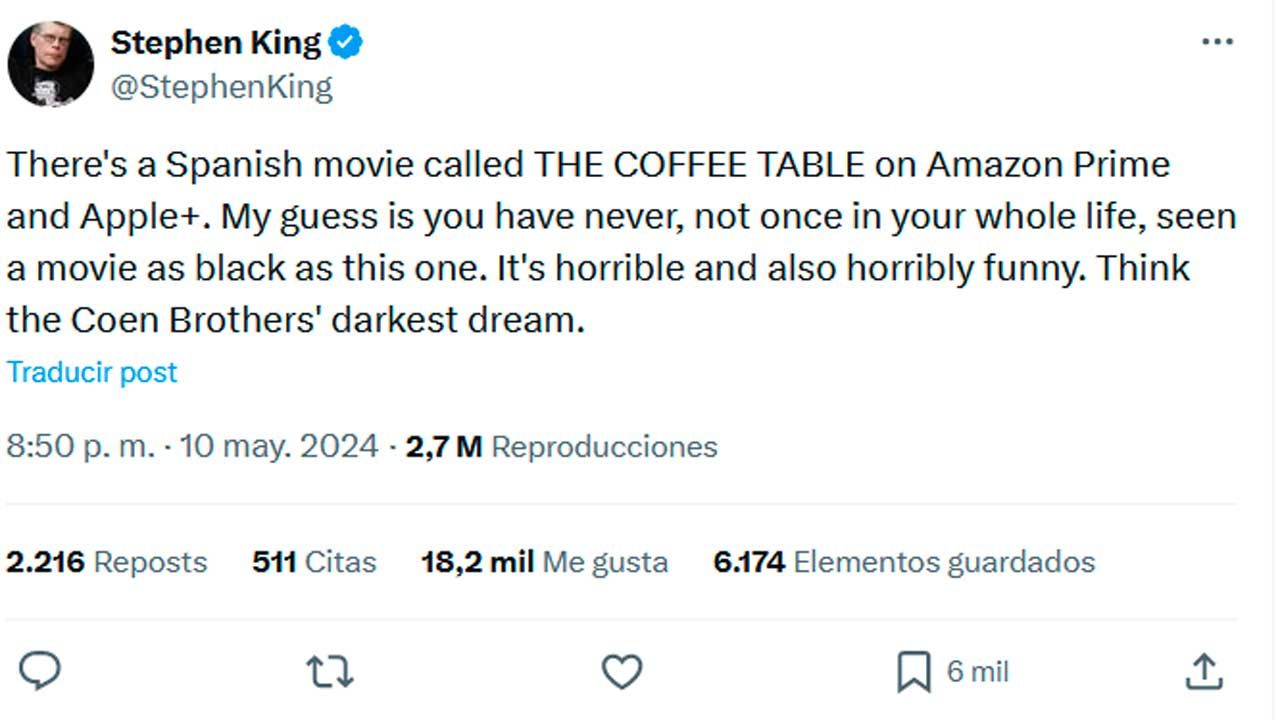Show the 2.216 Reposts list
This screenshot has width=1280, height=720.
[x=107, y=562]
